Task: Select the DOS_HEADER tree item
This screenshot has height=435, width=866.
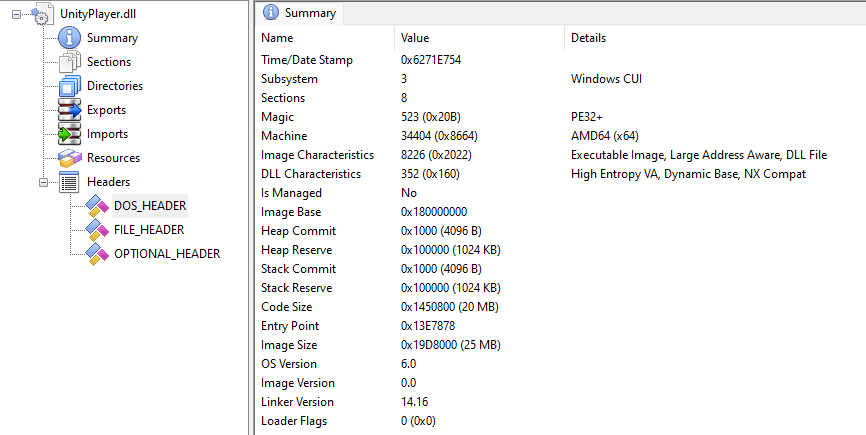Action: 150,206
